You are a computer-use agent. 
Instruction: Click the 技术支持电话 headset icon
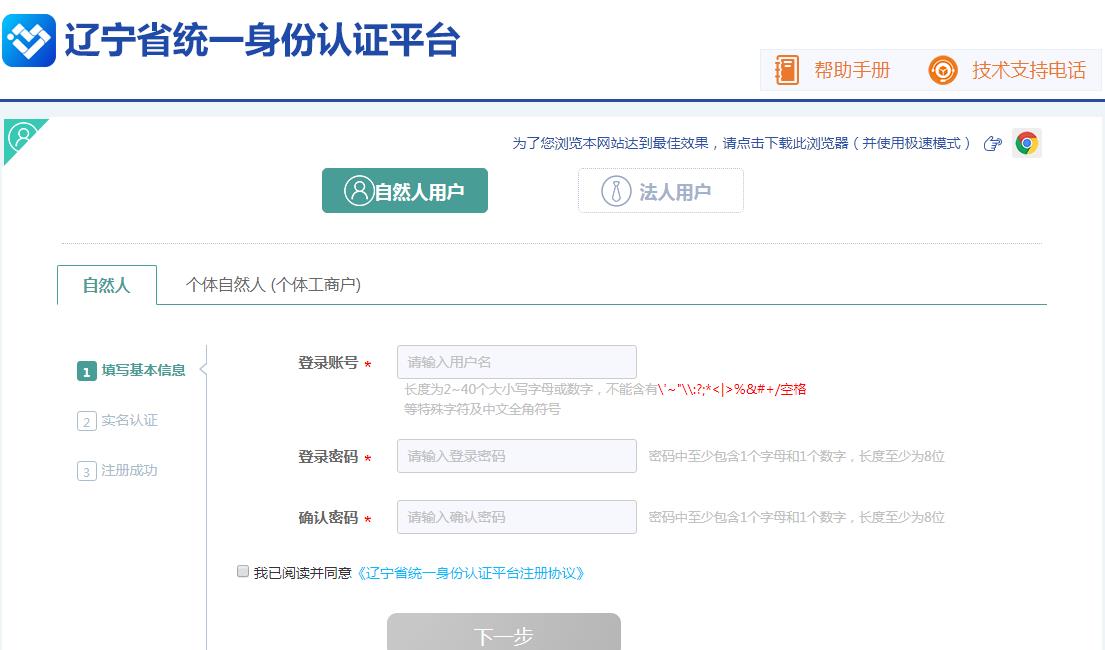pos(941,70)
